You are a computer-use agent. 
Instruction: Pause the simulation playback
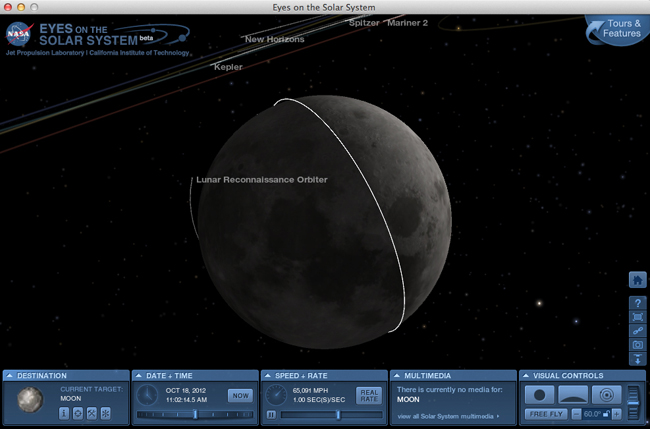pyautogui.click(x=271, y=413)
